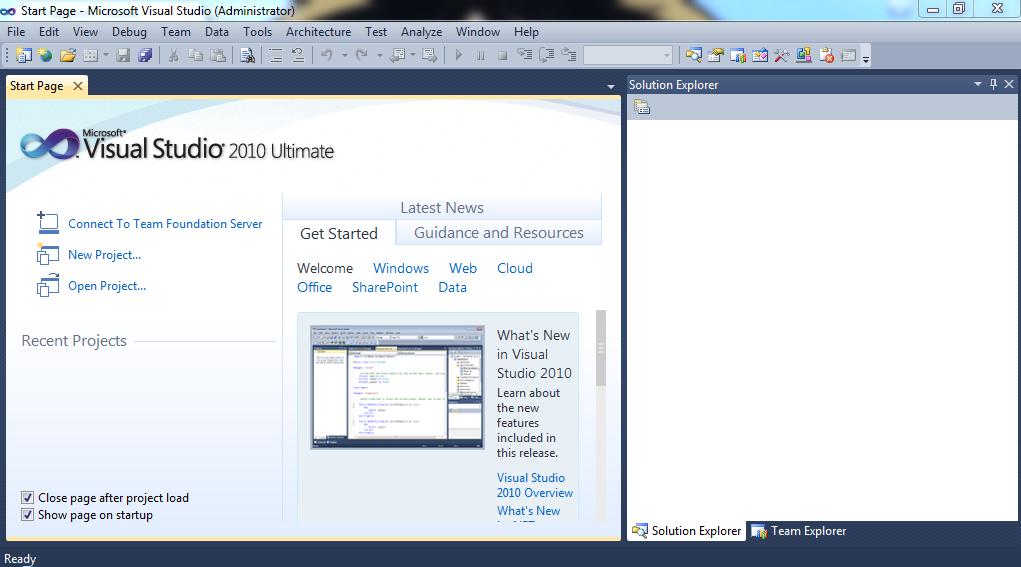This screenshot has width=1021, height=567.
Task: Expand the Undo history dropdown arrow
Action: click(344, 55)
